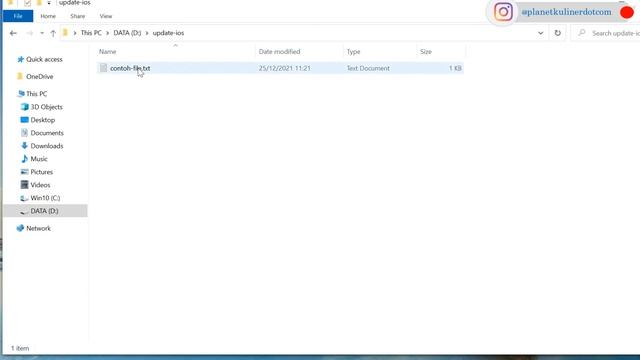
Task: Open Customize Quick Access Toolbar dropdown
Action: click(49, 3)
